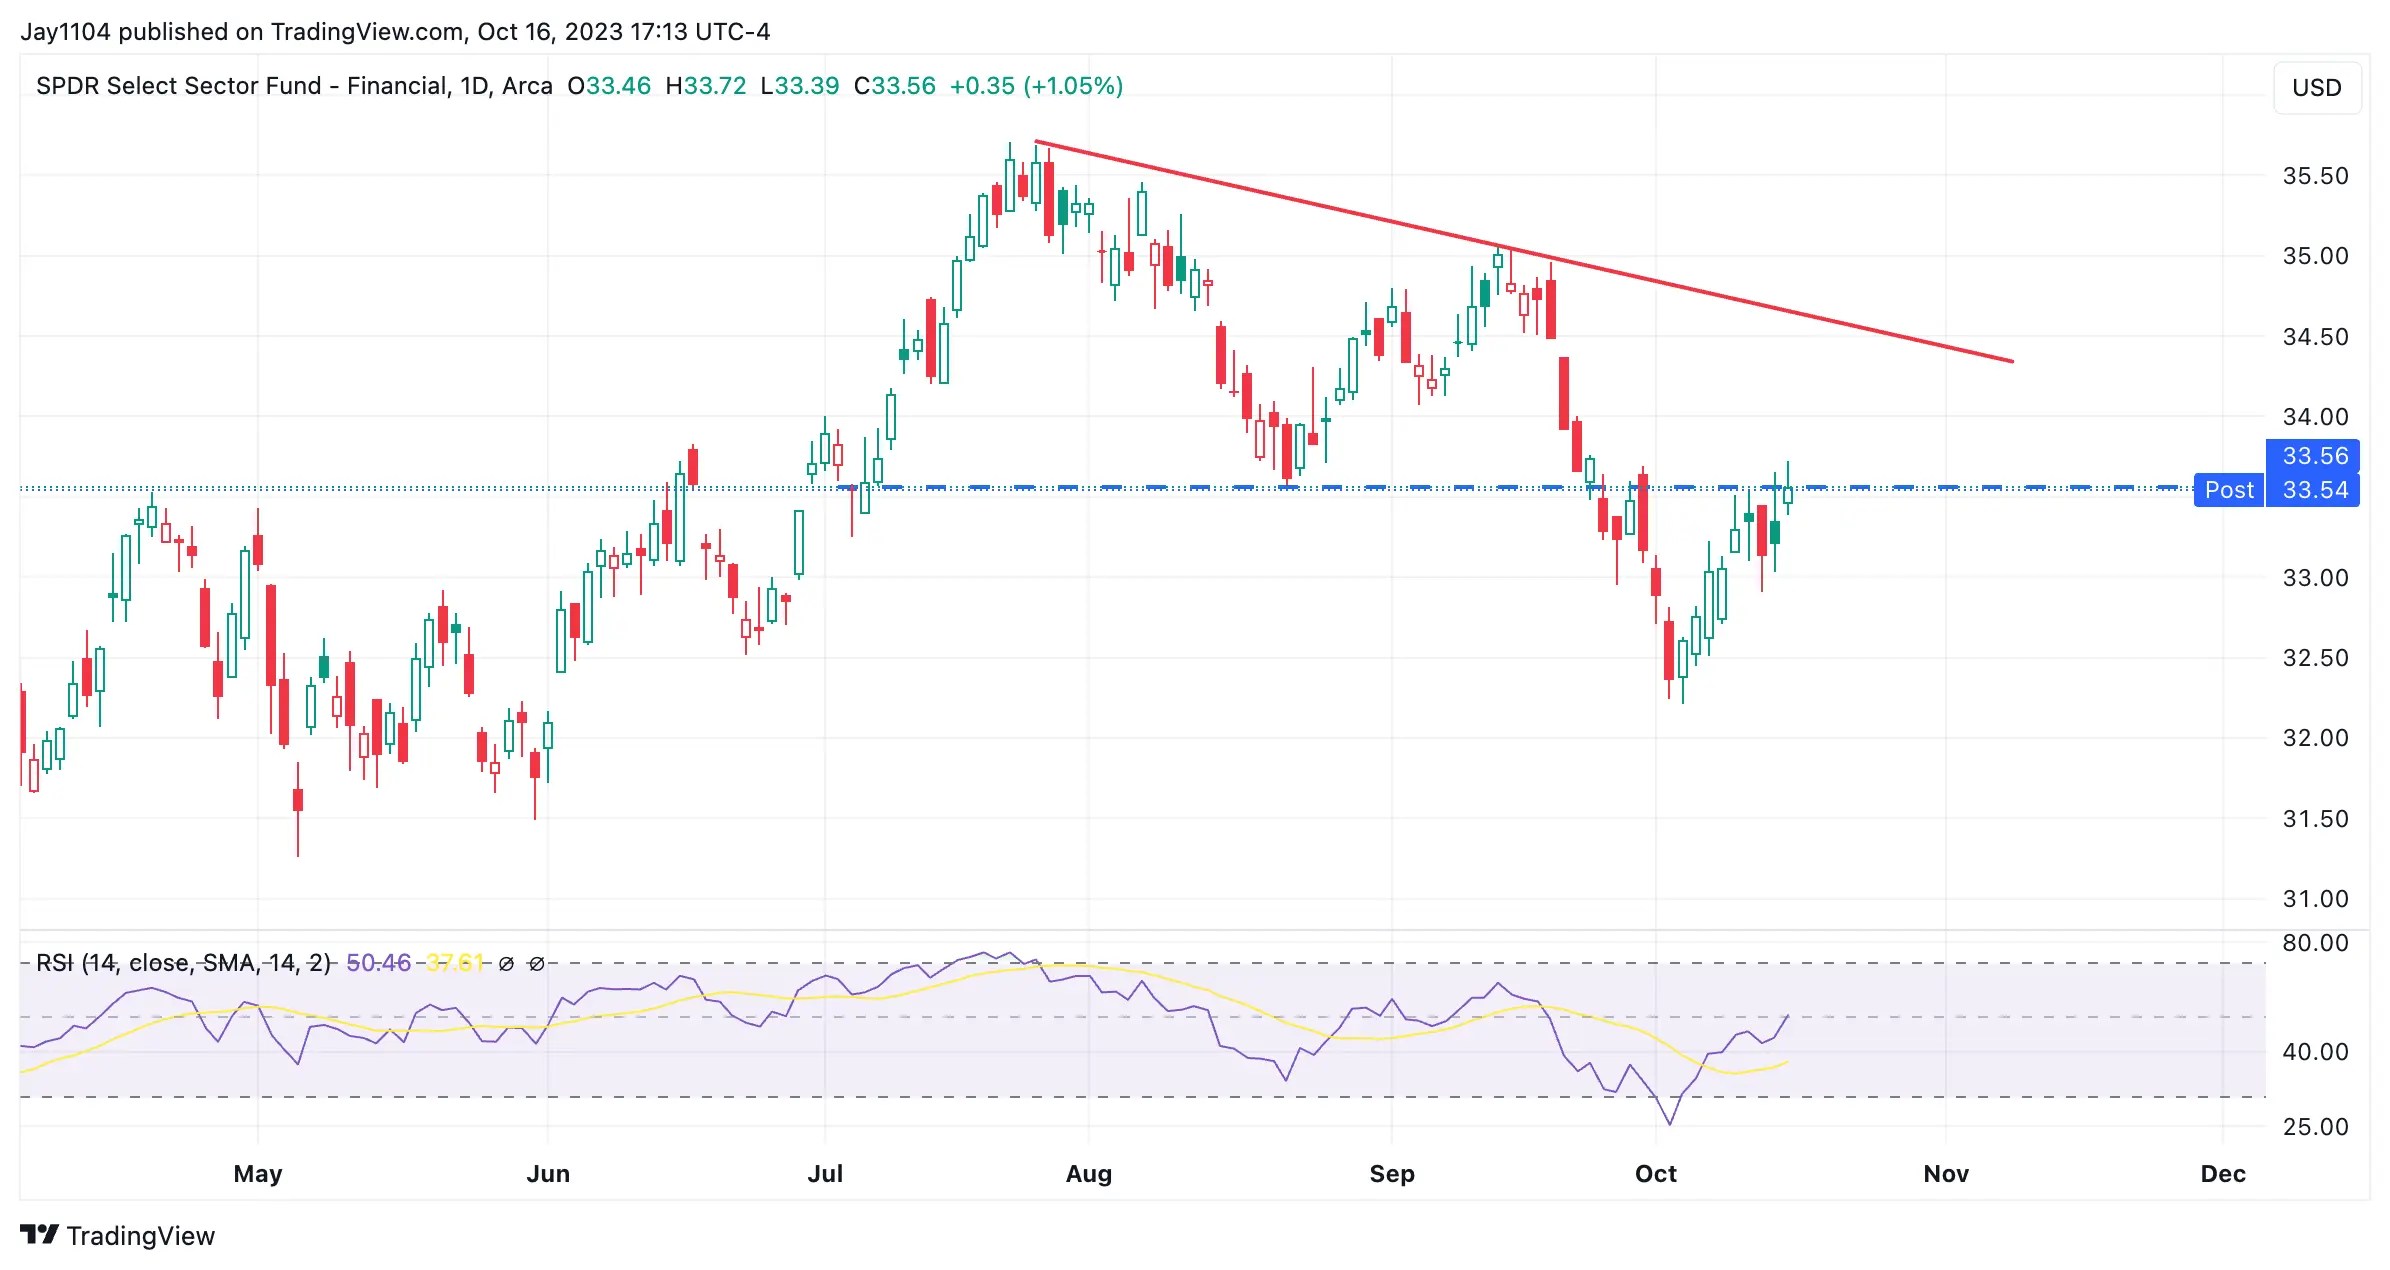This screenshot has width=2390, height=1270.
Task: Click the Post 33.54 price label
Action: (x=2277, y=490)
